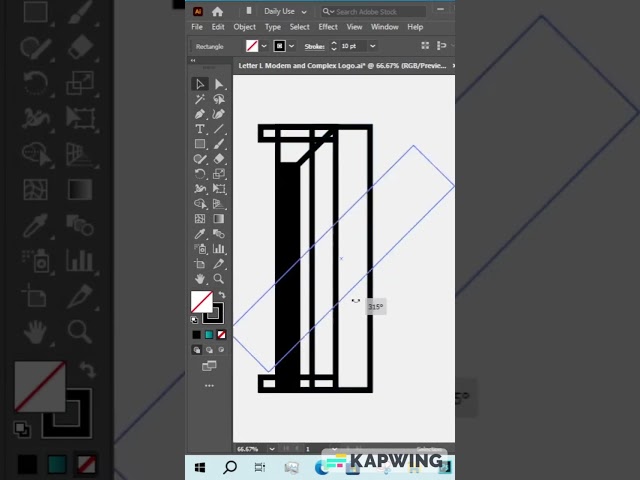Select the Scale tool
The image size is (640, 480).
pos(219,174)
